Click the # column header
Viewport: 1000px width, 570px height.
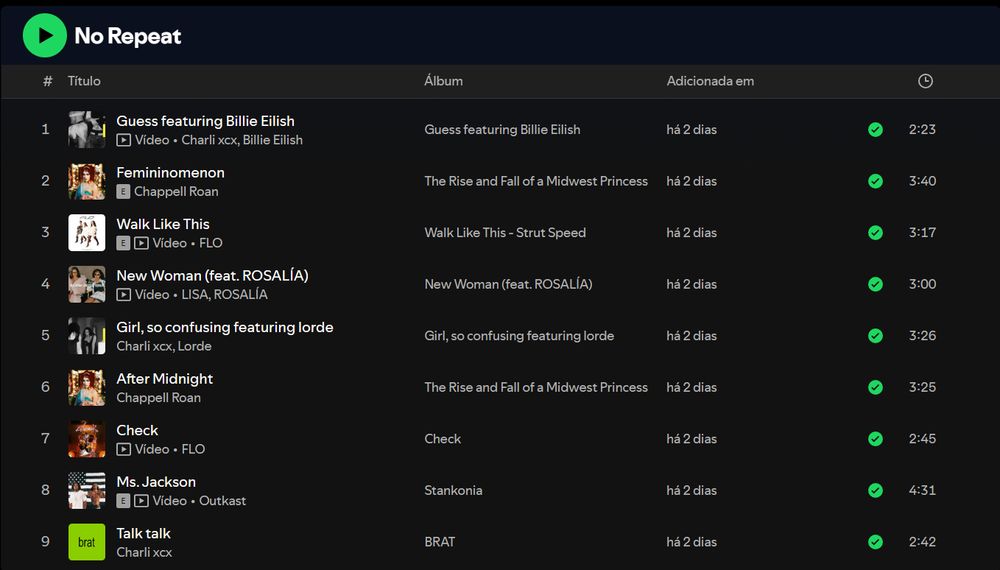point(48,81)
